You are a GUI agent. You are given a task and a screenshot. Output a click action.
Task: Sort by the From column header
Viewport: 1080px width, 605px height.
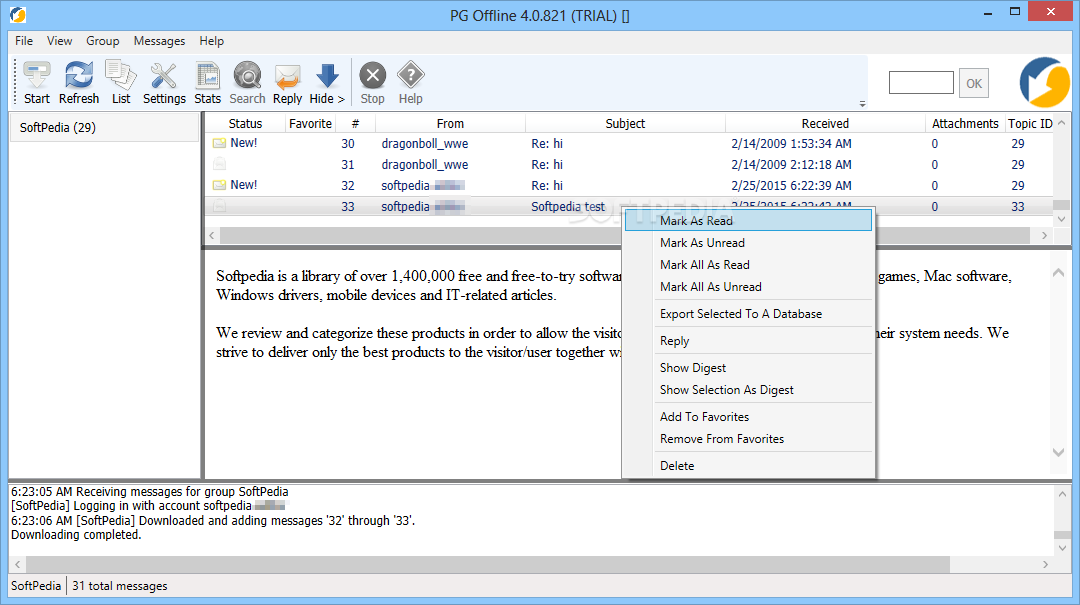450,123
